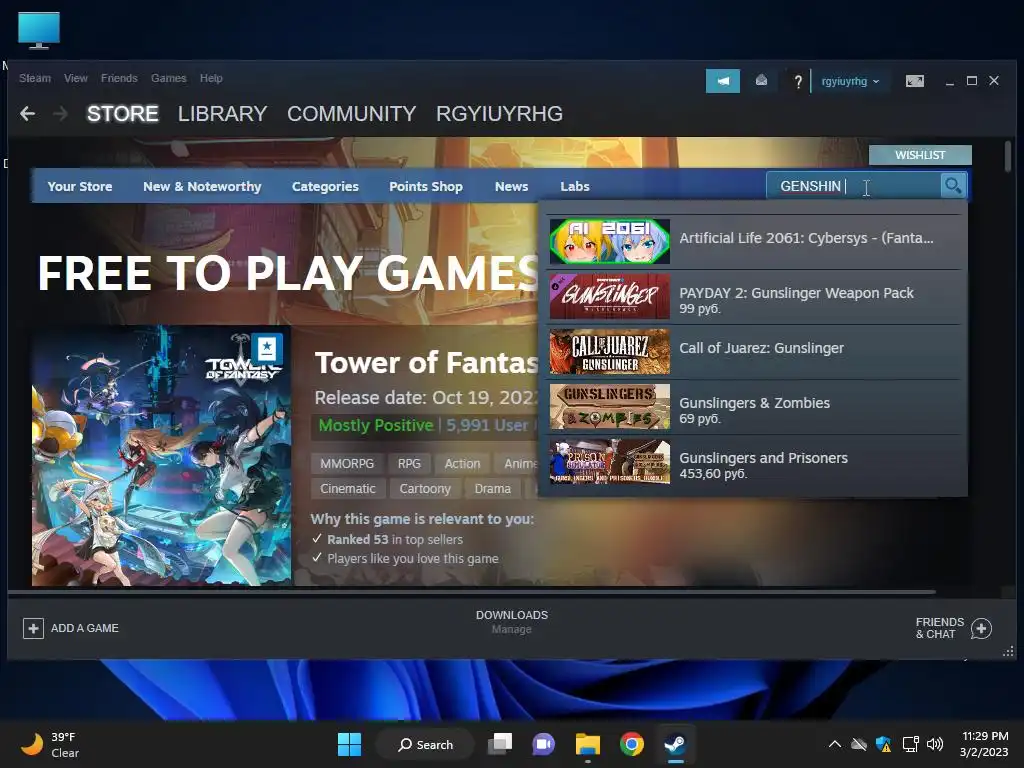Select PAYDAY 2: Gunslinger Weapon Pack result
Image resolution: width=1024 pixels, height=768 pixels.
(754, 296)
